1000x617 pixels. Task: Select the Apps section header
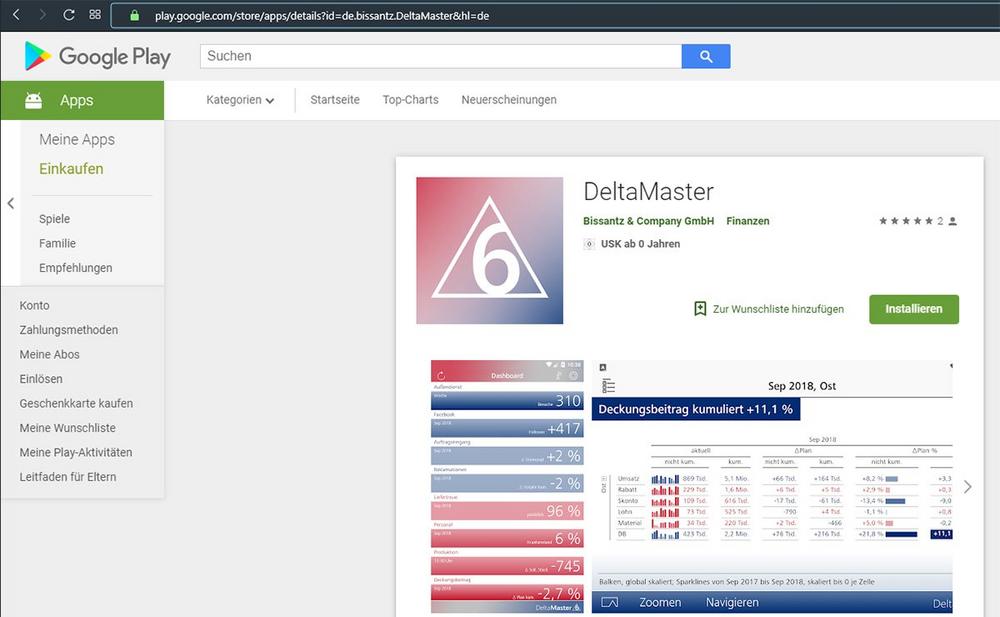pos(82,100)
